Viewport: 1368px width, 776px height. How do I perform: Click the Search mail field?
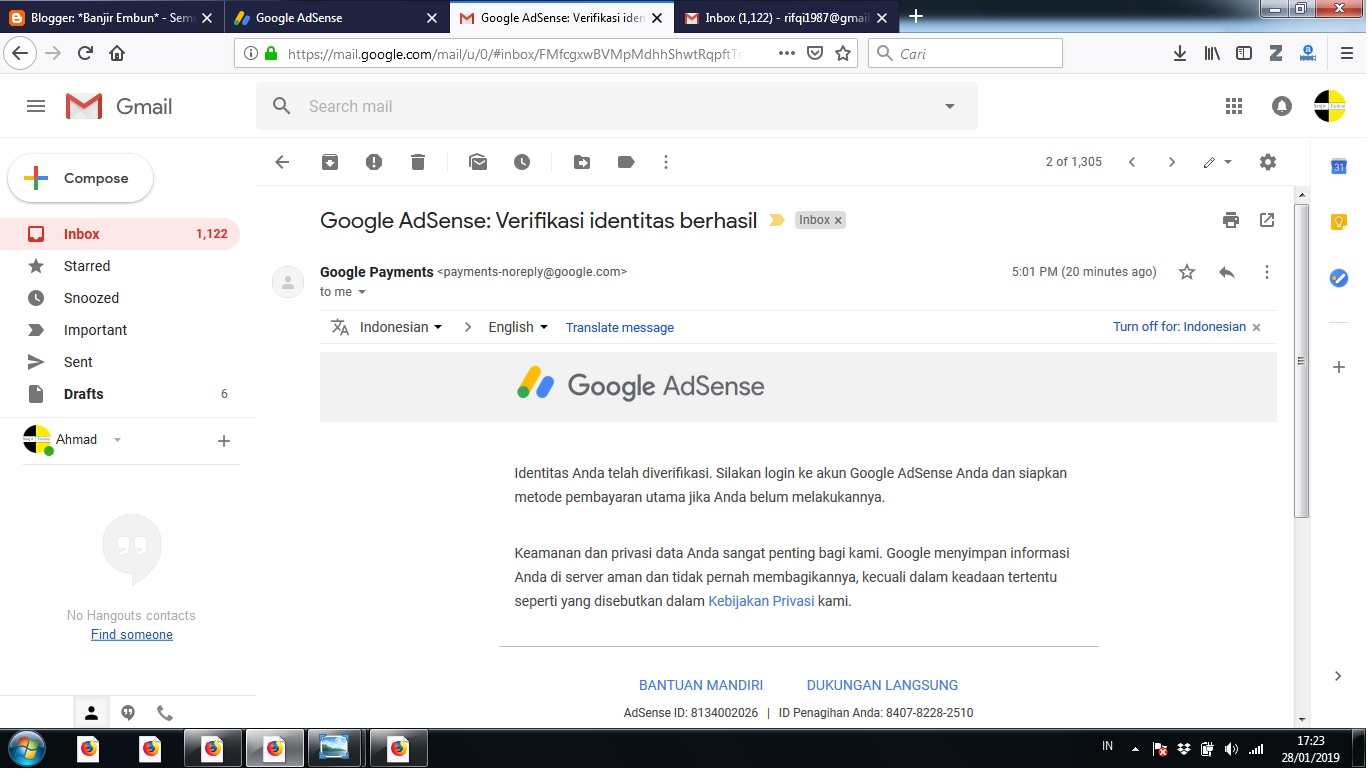pos(617,106)
